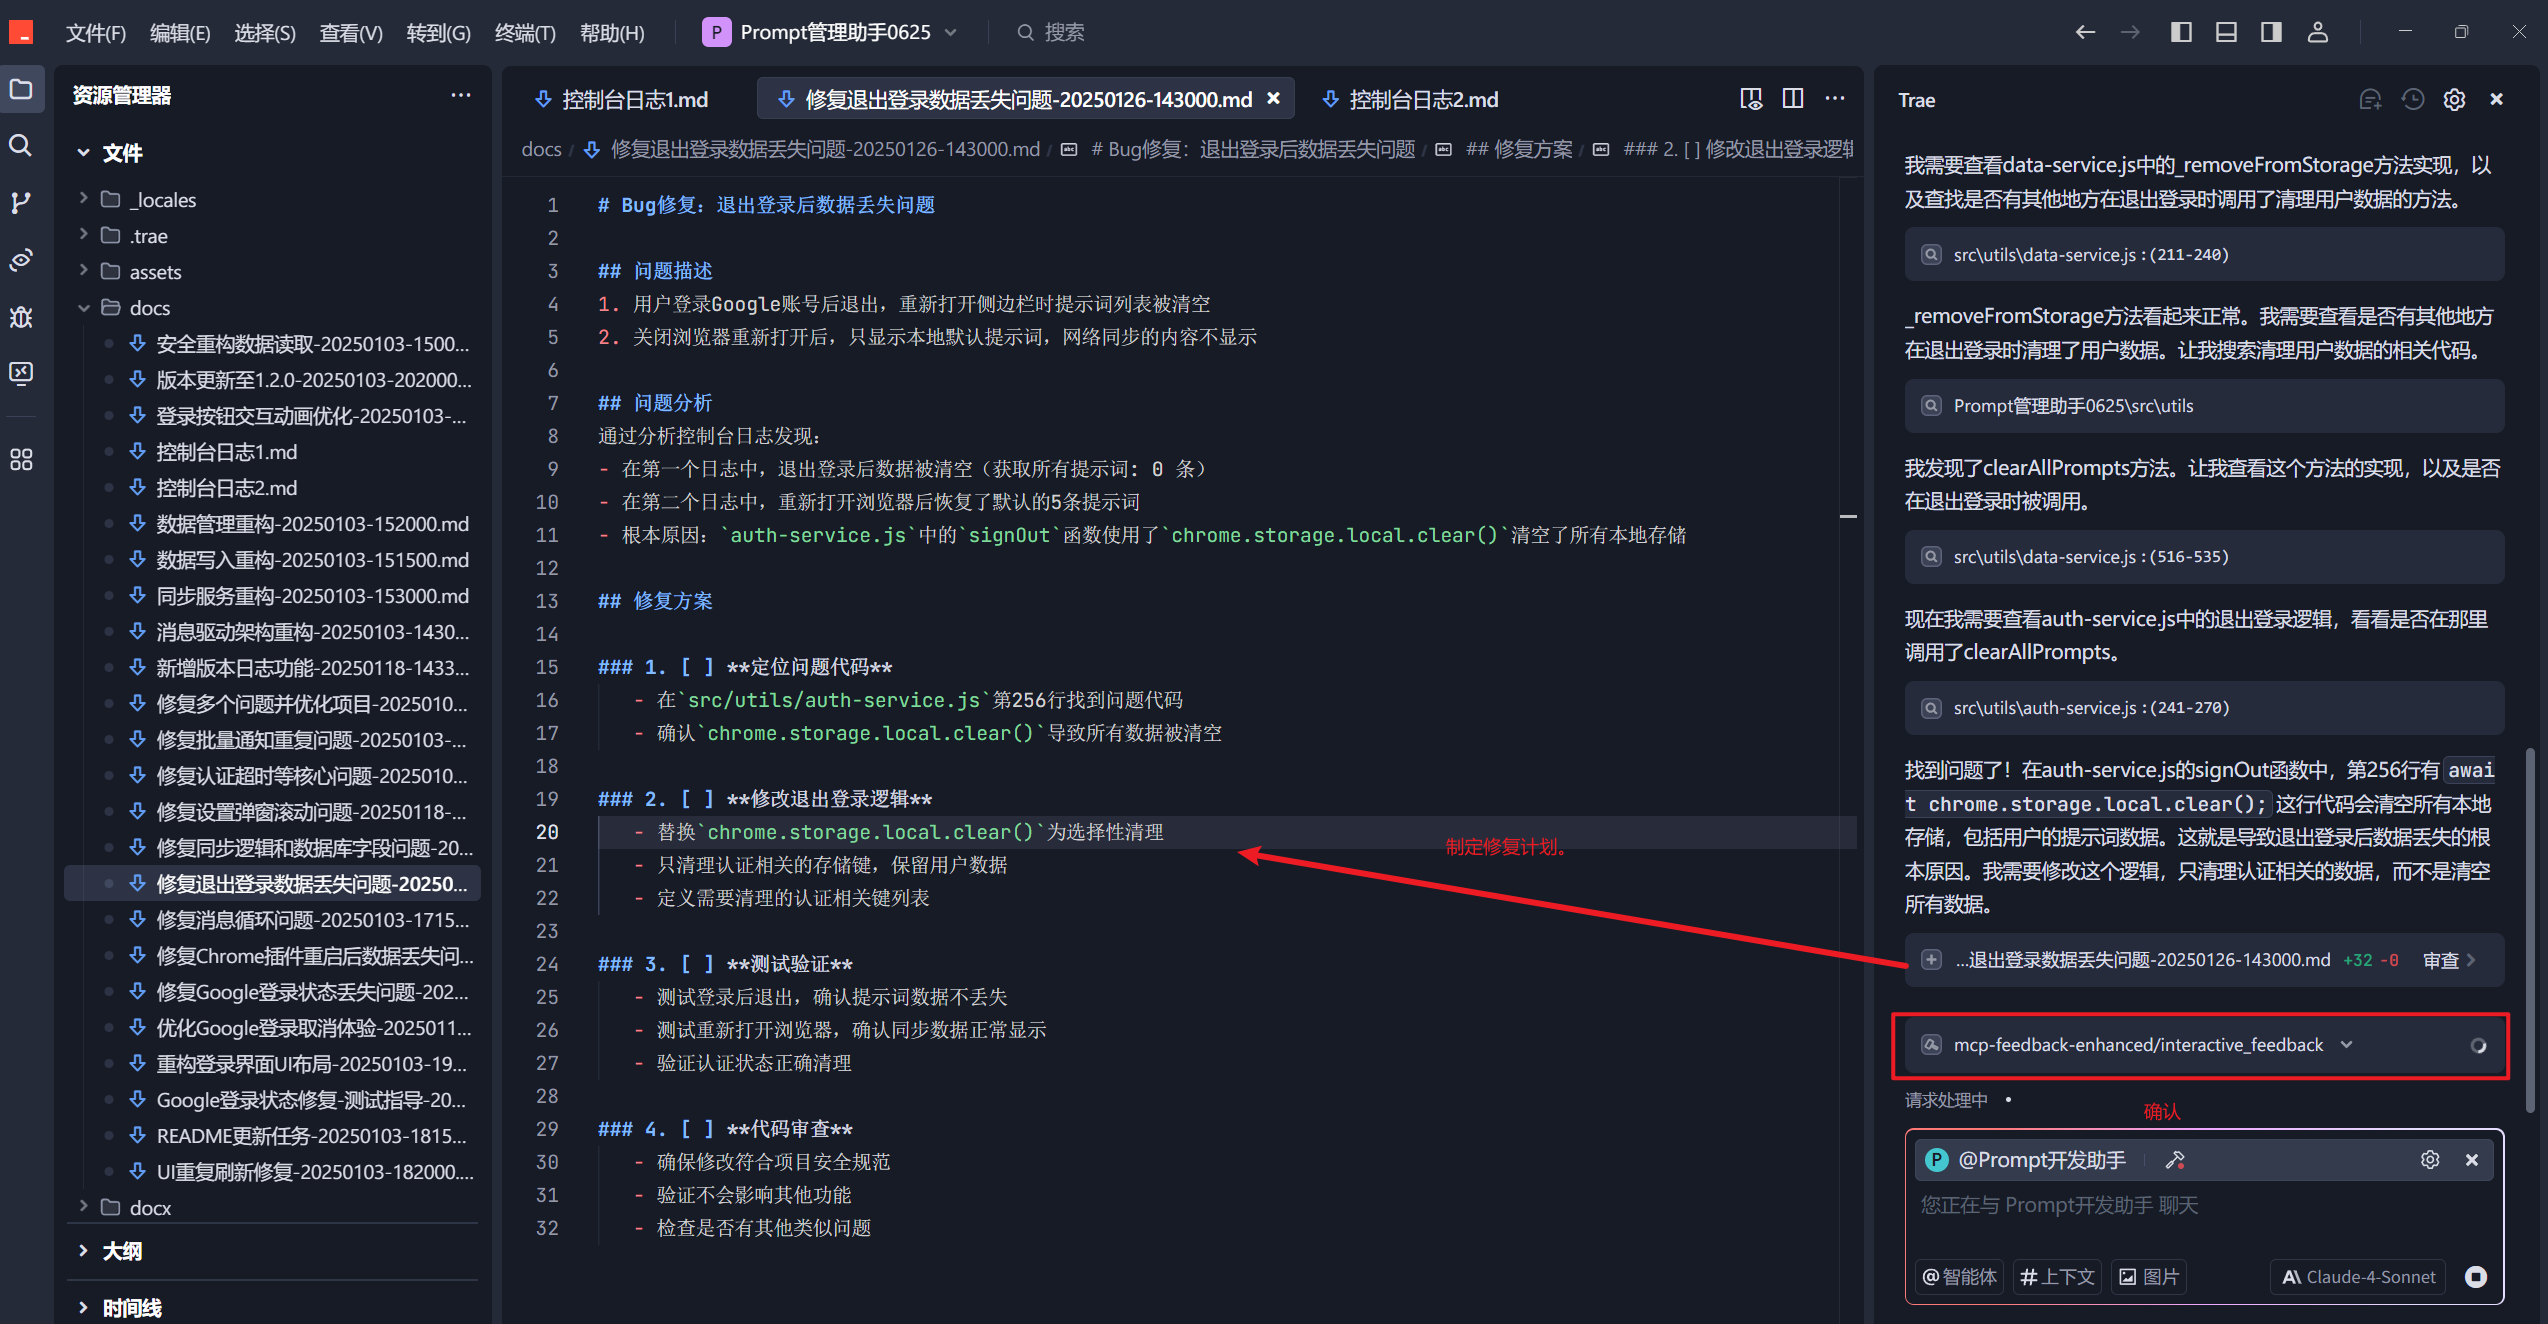The height and width of the screenshot is (1324, 2548).
Task: Open markdown preview to the side
Action: click(1751, 98)
